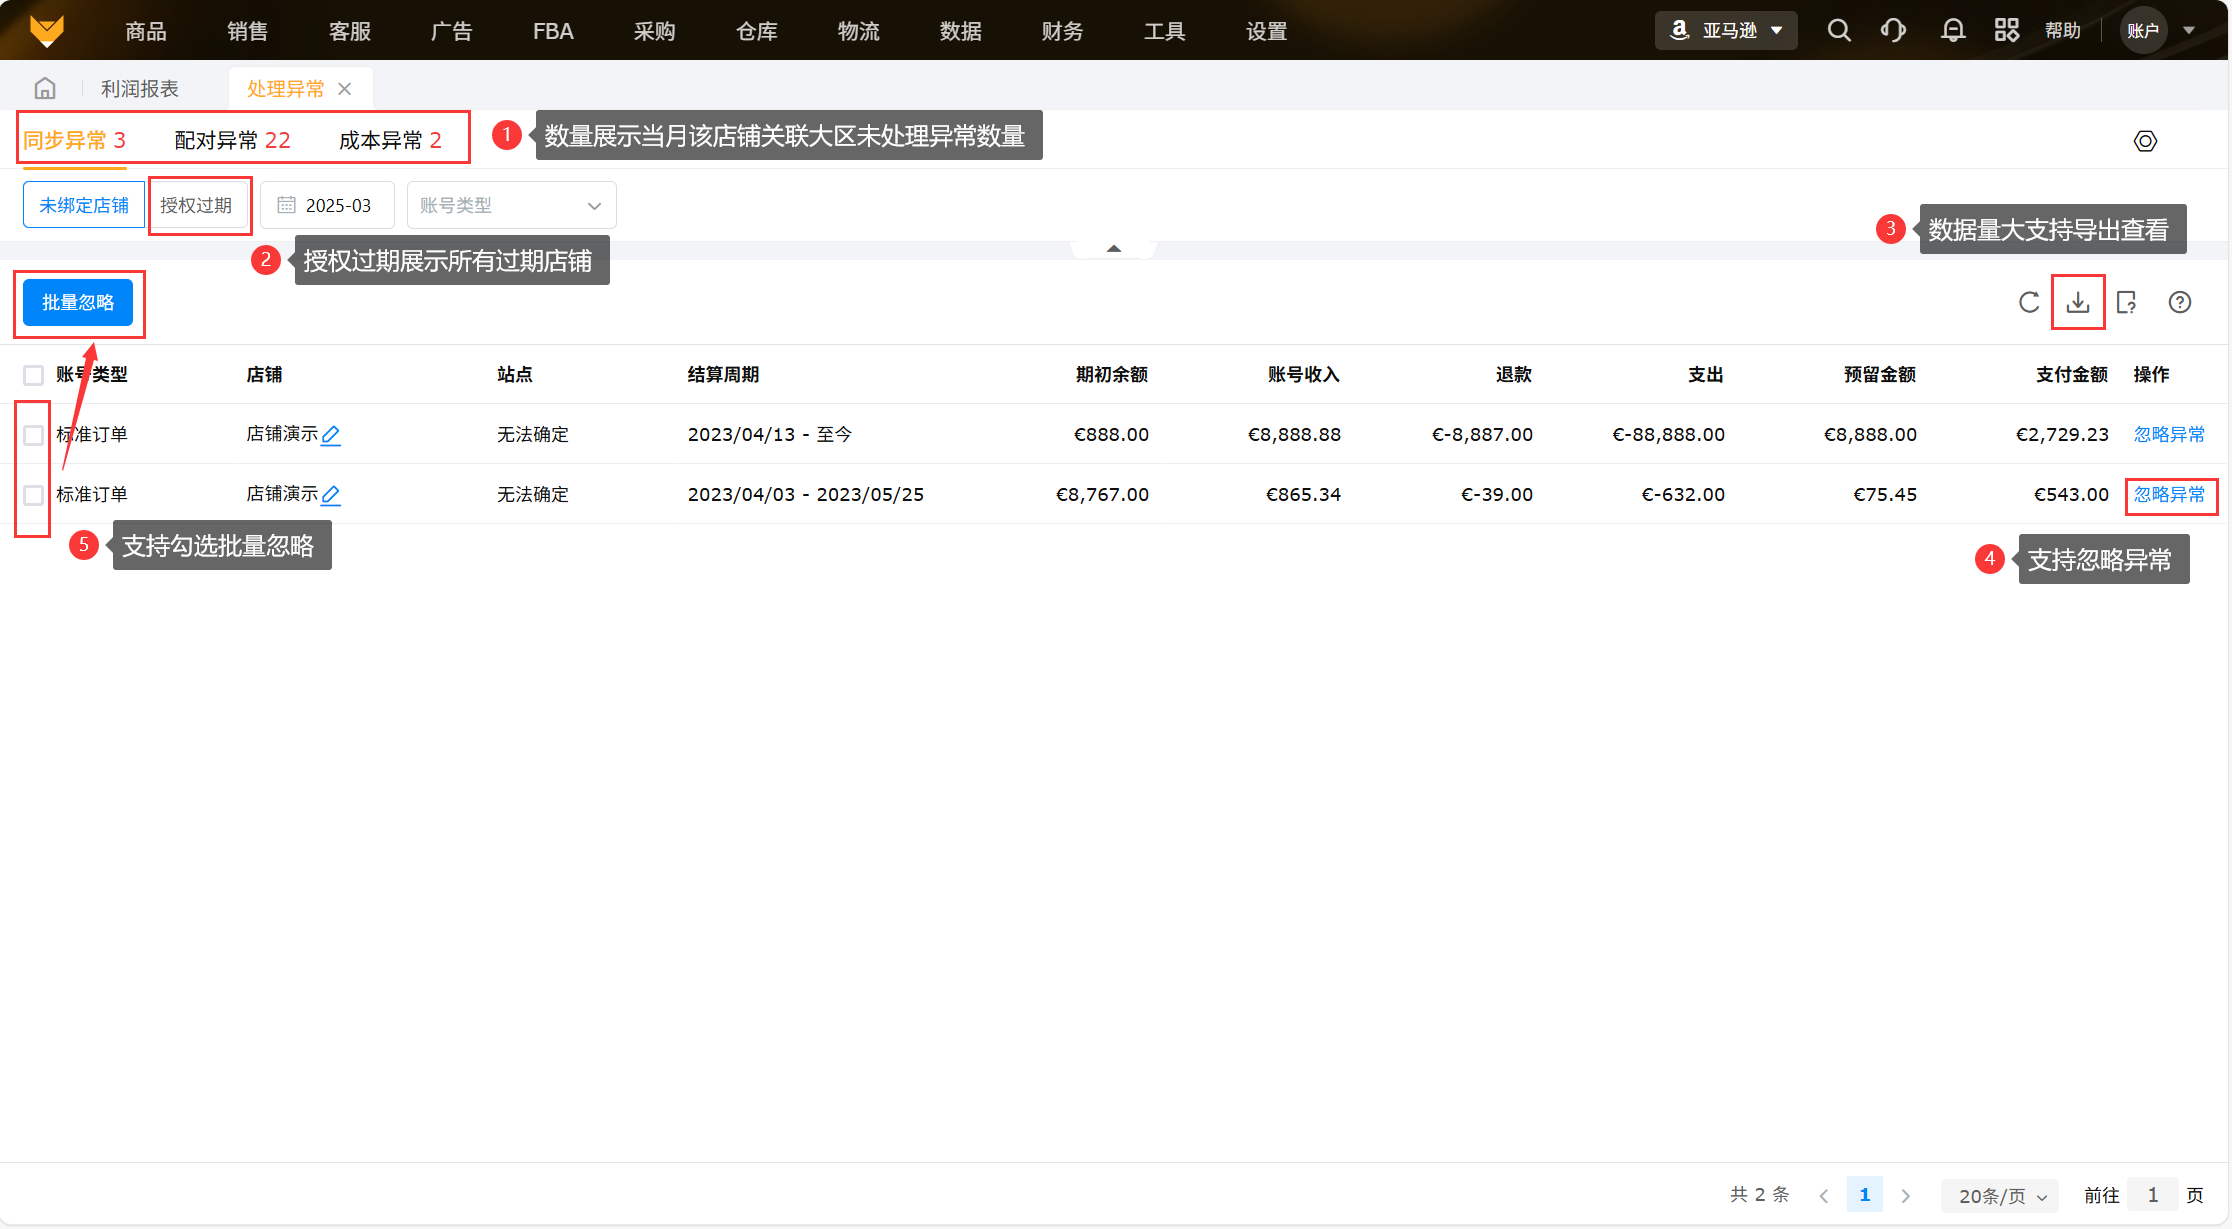Open customer support headset icon

pyautogui.click(x=1893, y=30)
